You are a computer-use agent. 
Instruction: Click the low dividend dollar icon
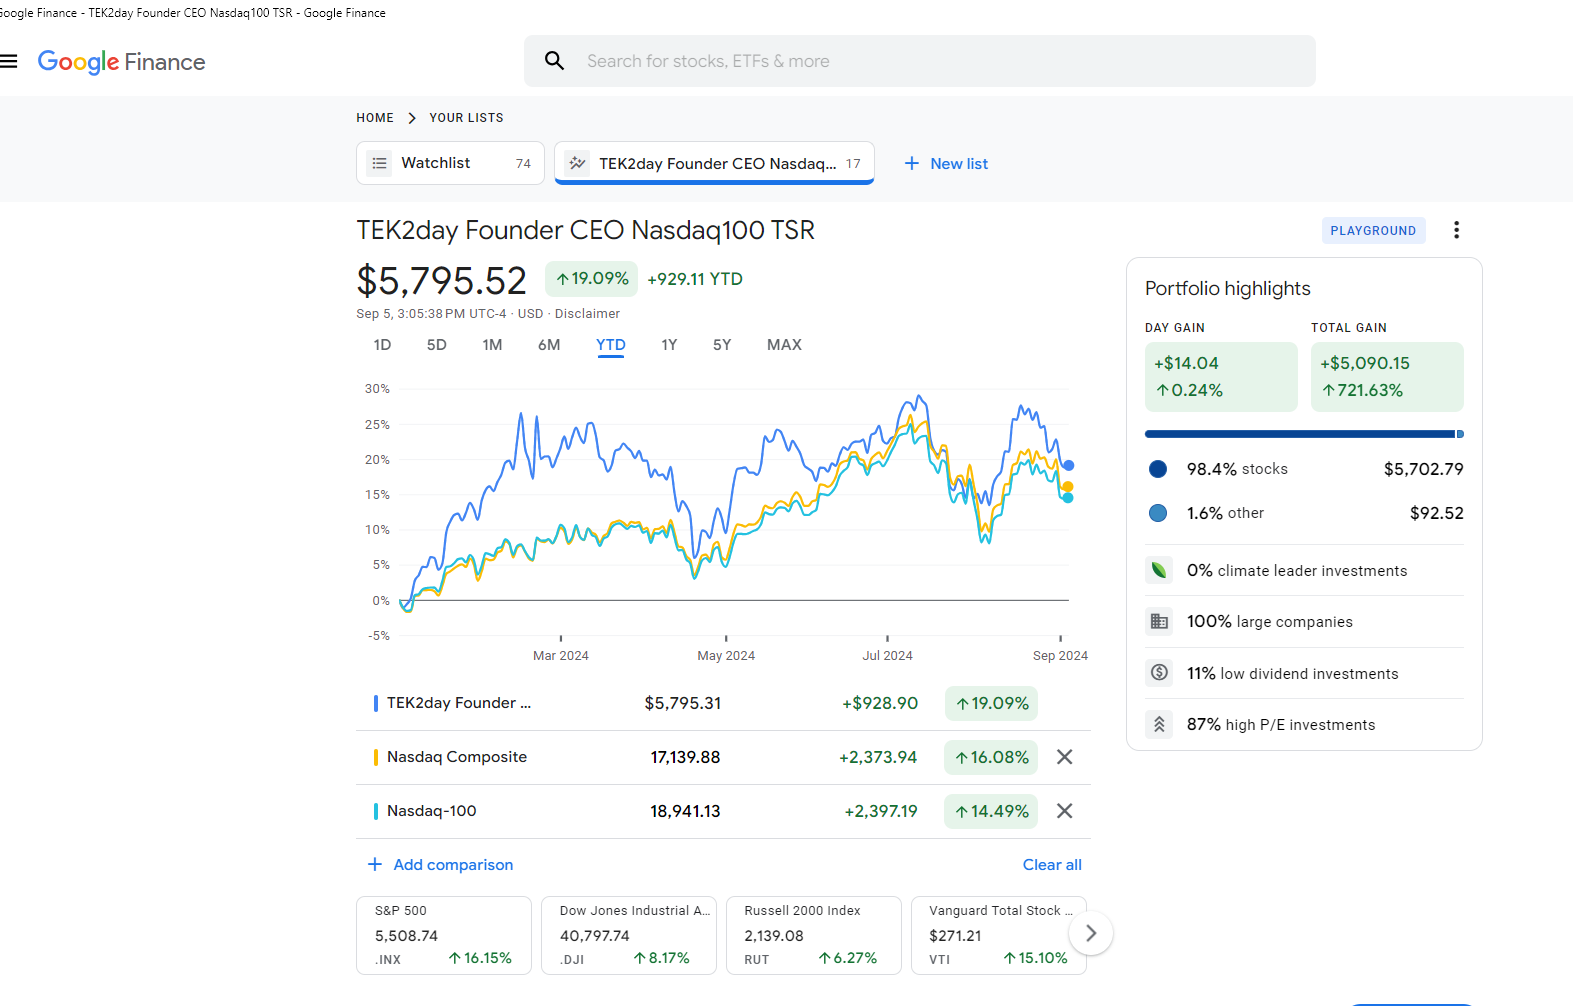click(1159, 673)
